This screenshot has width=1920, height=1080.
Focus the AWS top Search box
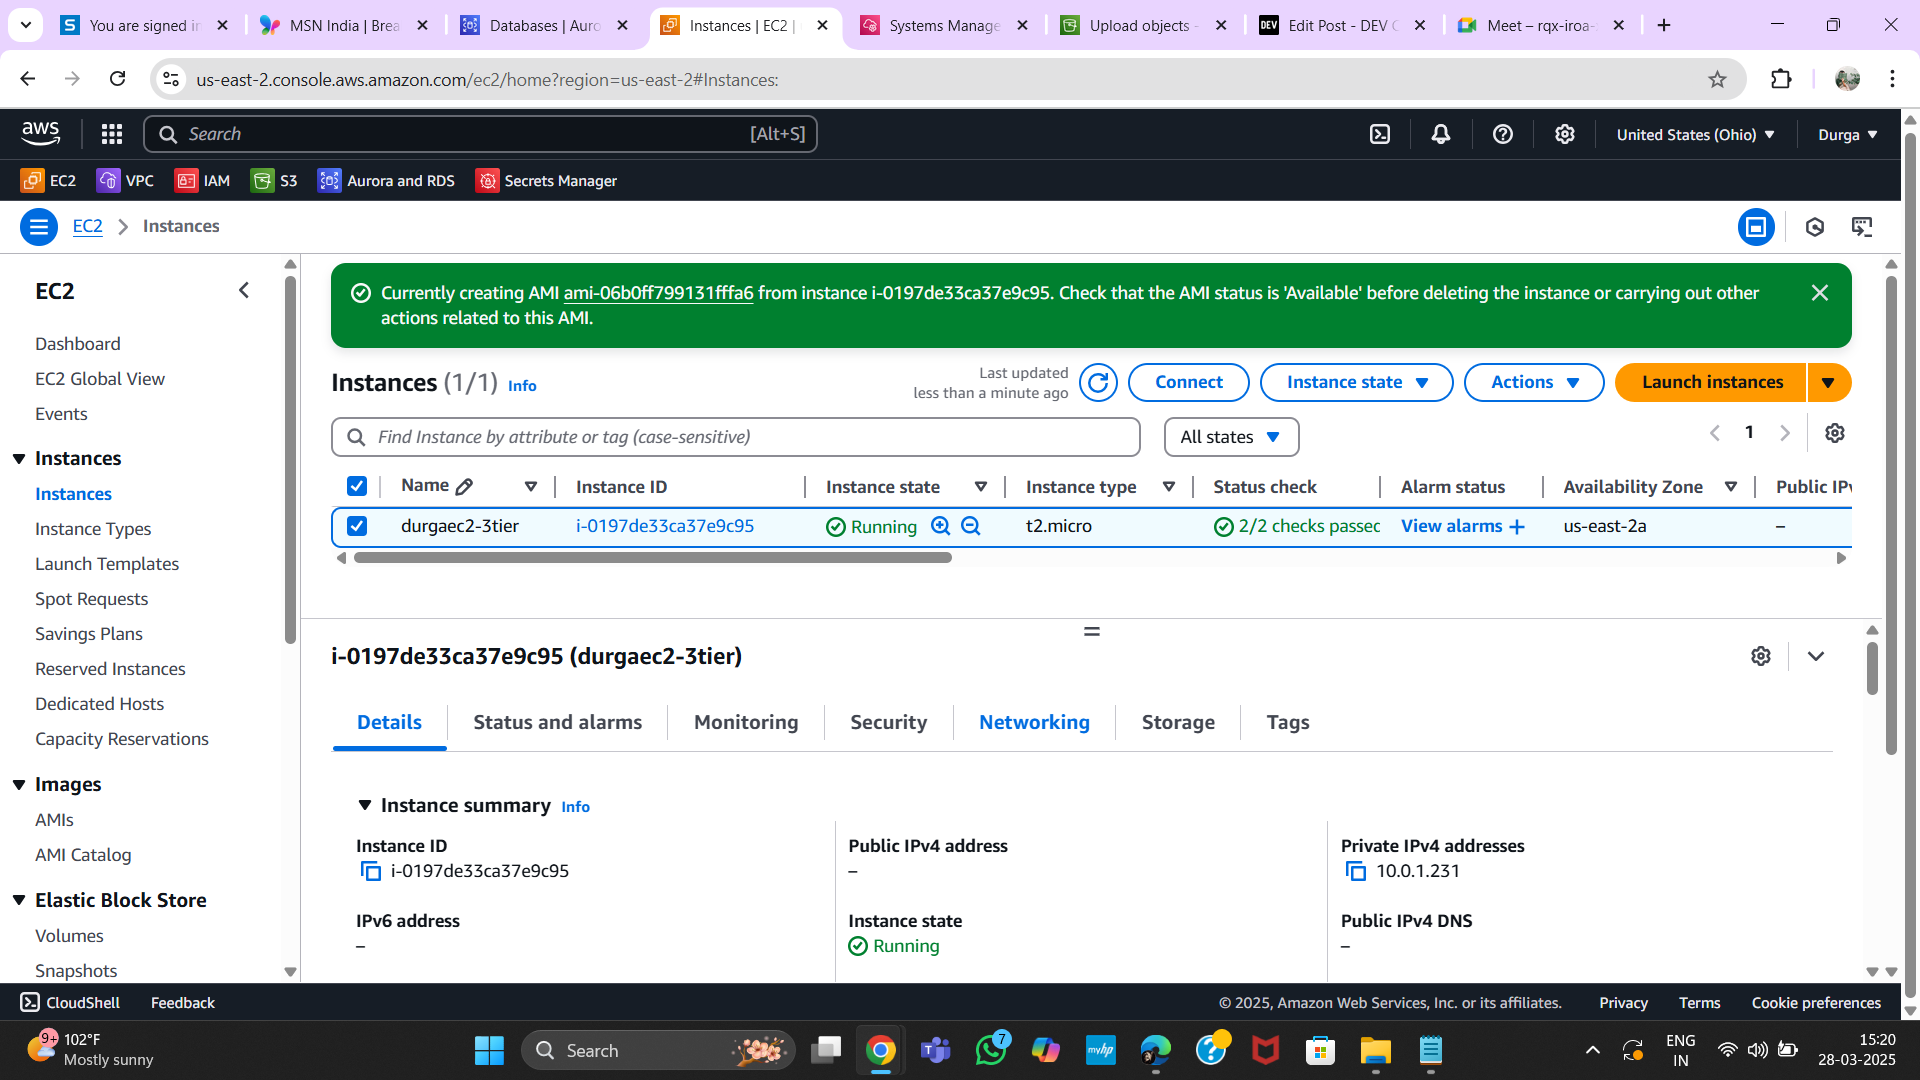(480, 134)
